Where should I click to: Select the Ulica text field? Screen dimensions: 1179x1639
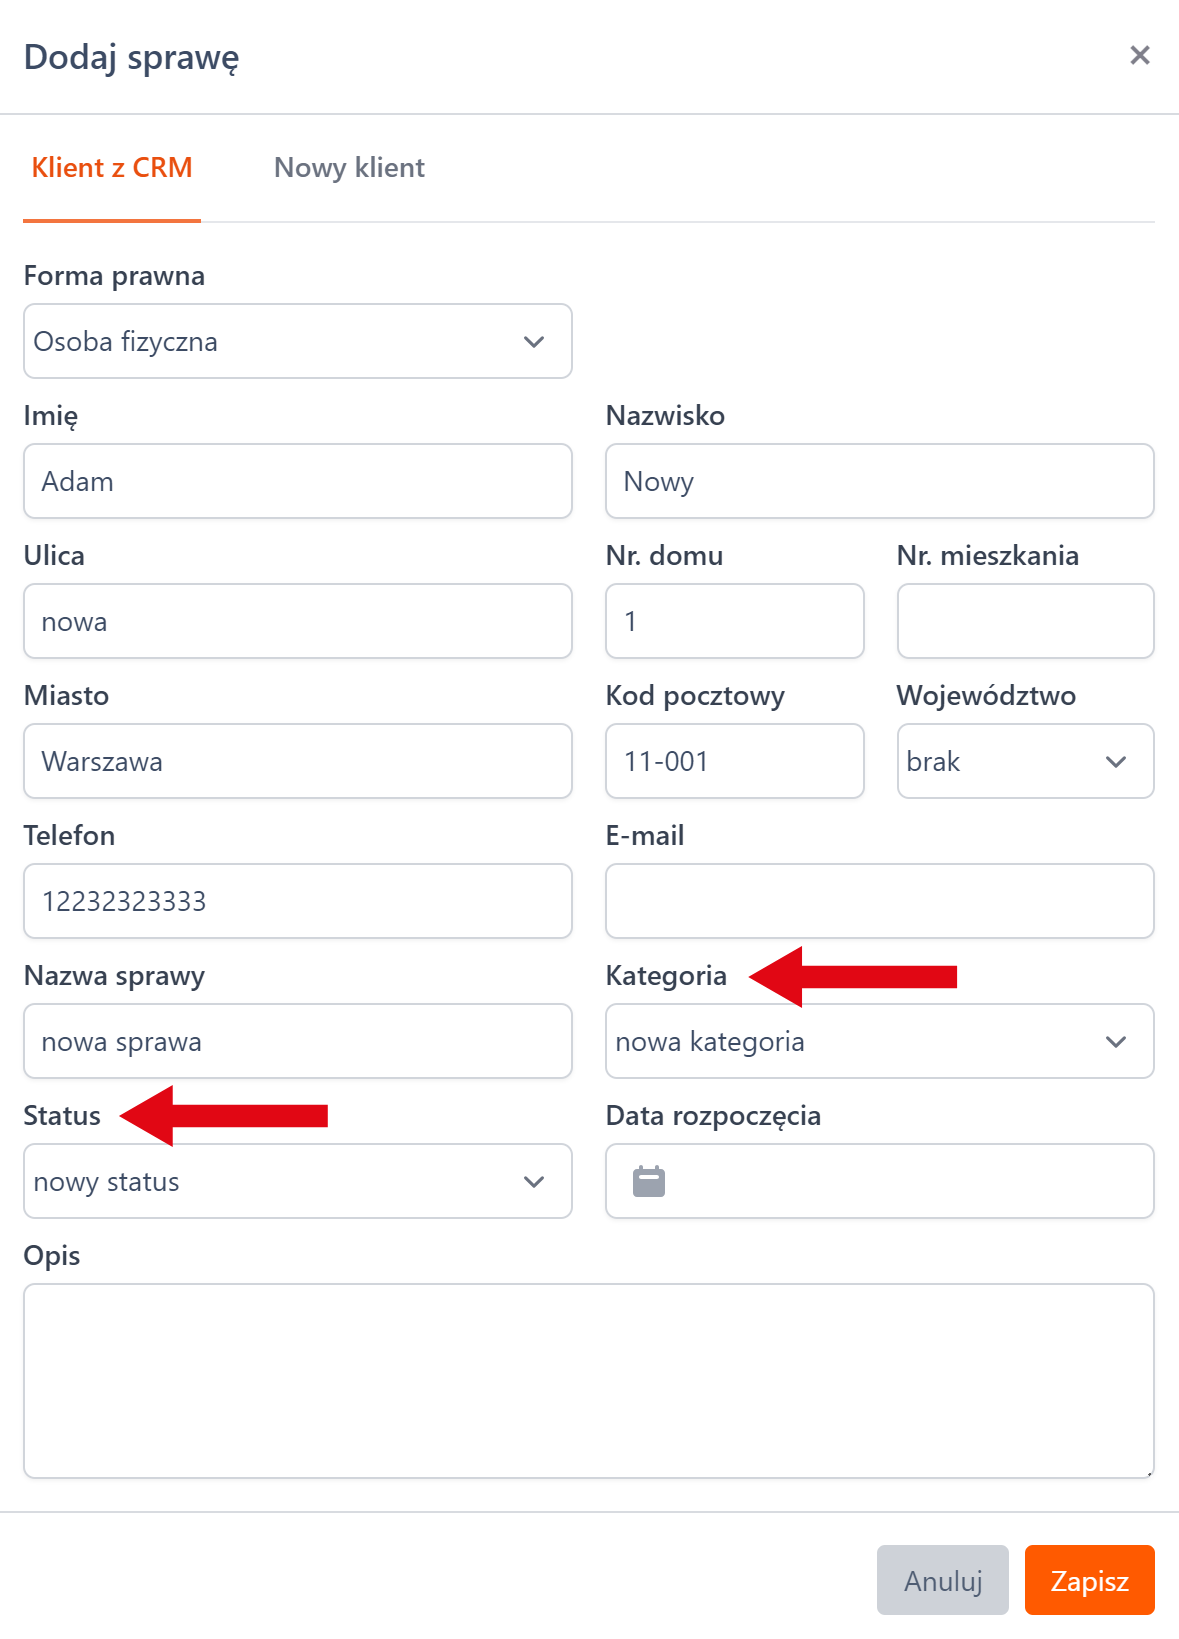point(297,621)
